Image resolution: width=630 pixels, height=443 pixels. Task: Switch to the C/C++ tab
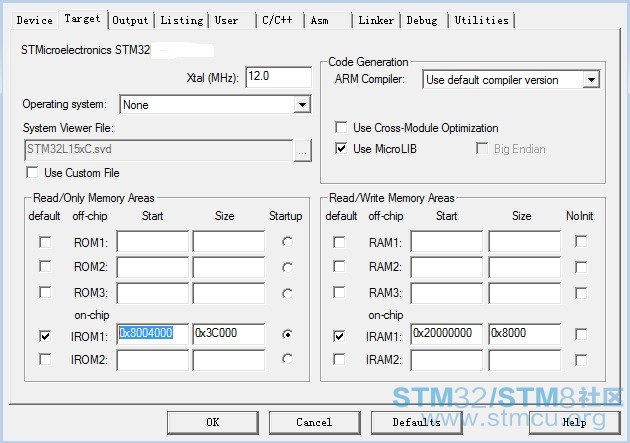(279, 20)
